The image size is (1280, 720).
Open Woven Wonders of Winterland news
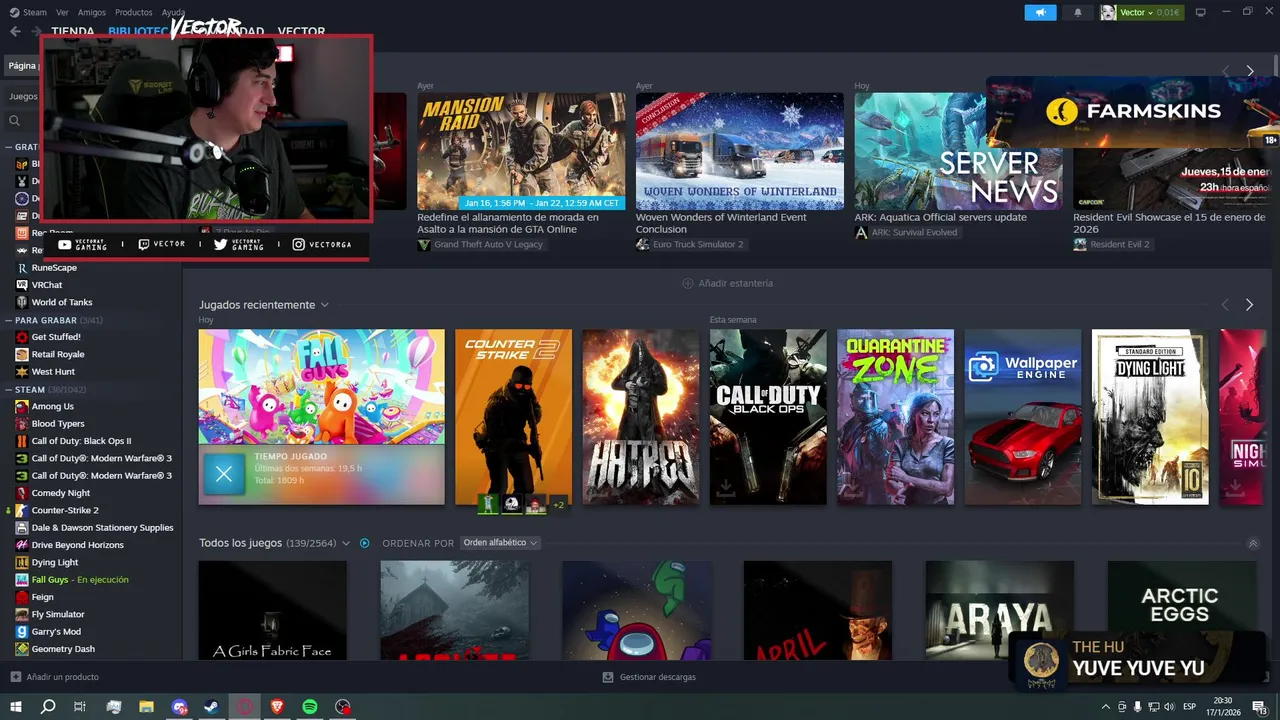(740, 151)
